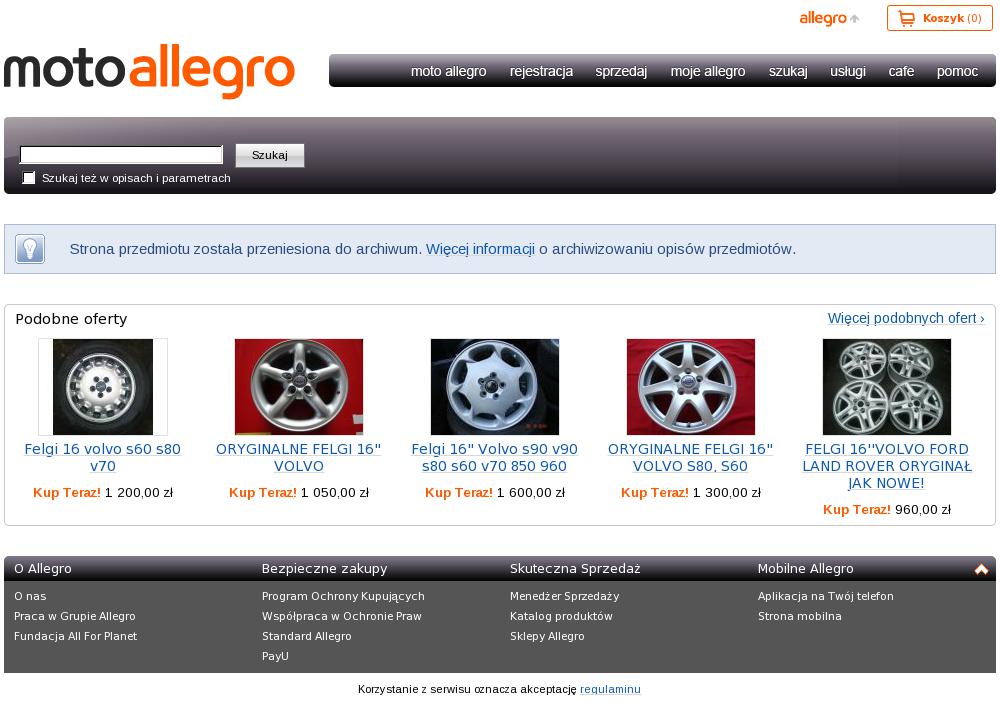Open Współpraca w Ochronie Praw link
The width and height of the screenshot is (1000, 709).
click(x=342, y=616)
